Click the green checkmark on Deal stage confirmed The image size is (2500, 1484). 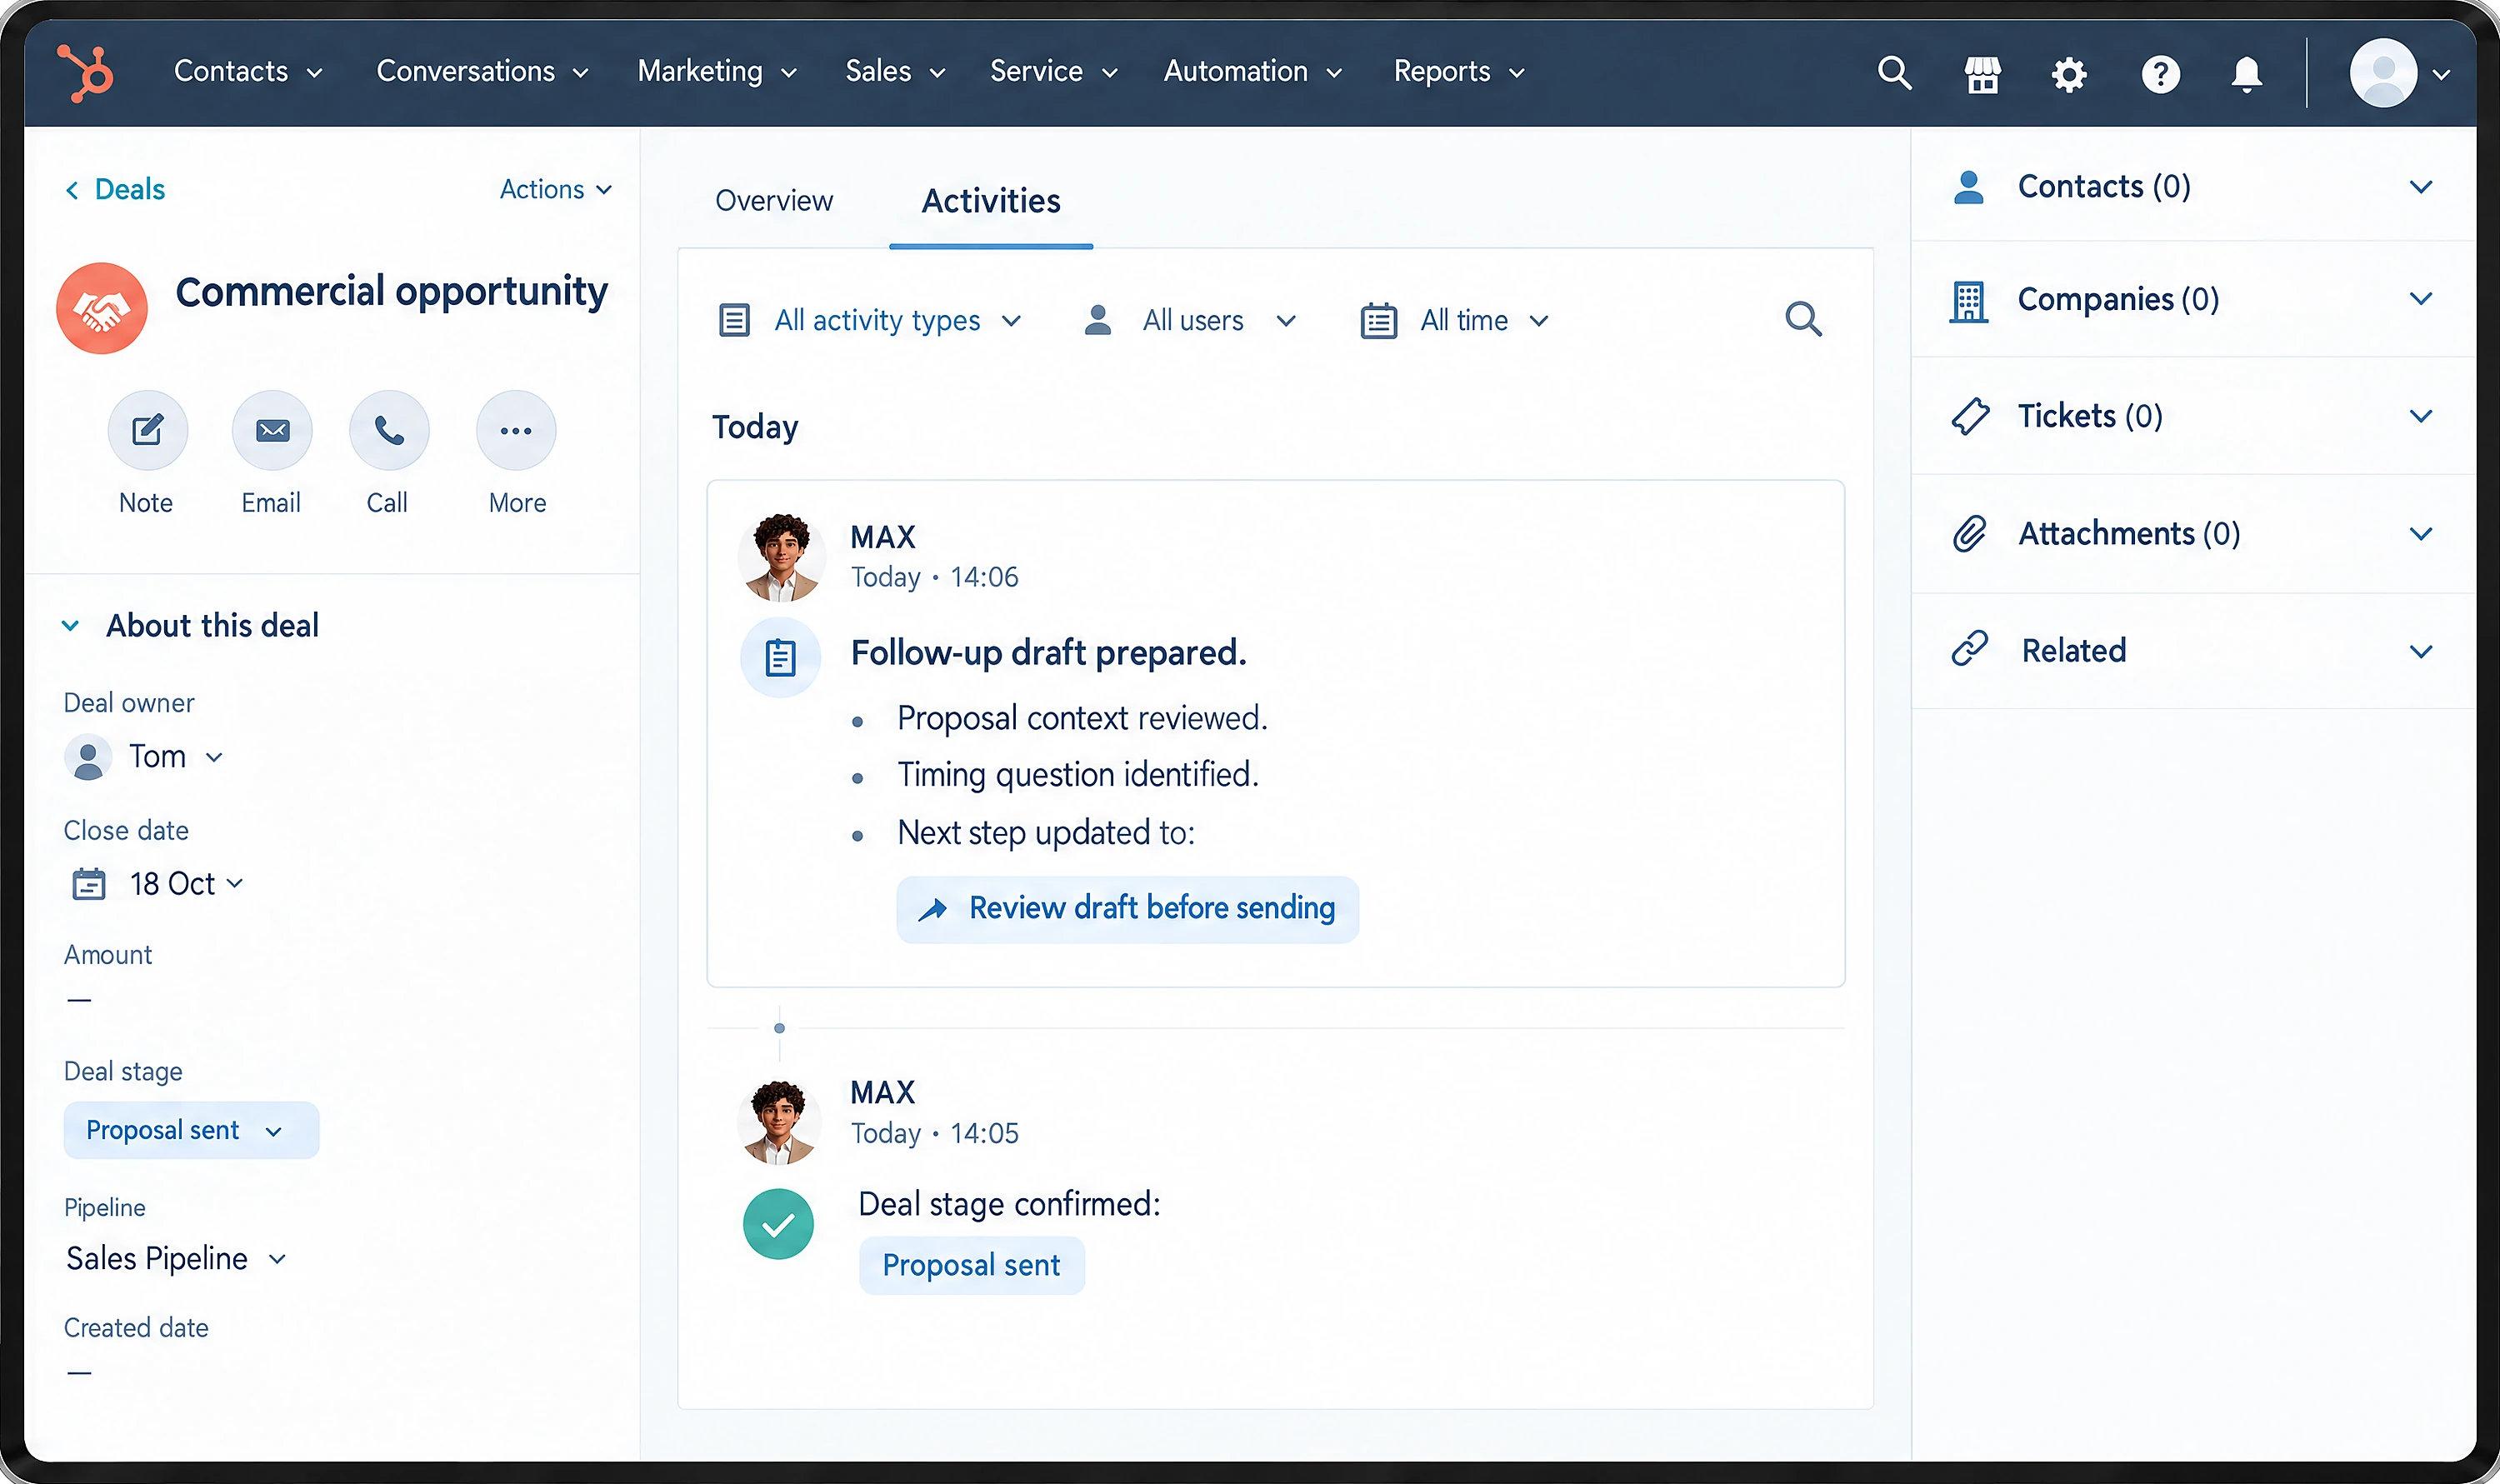tap(778, 1224)
